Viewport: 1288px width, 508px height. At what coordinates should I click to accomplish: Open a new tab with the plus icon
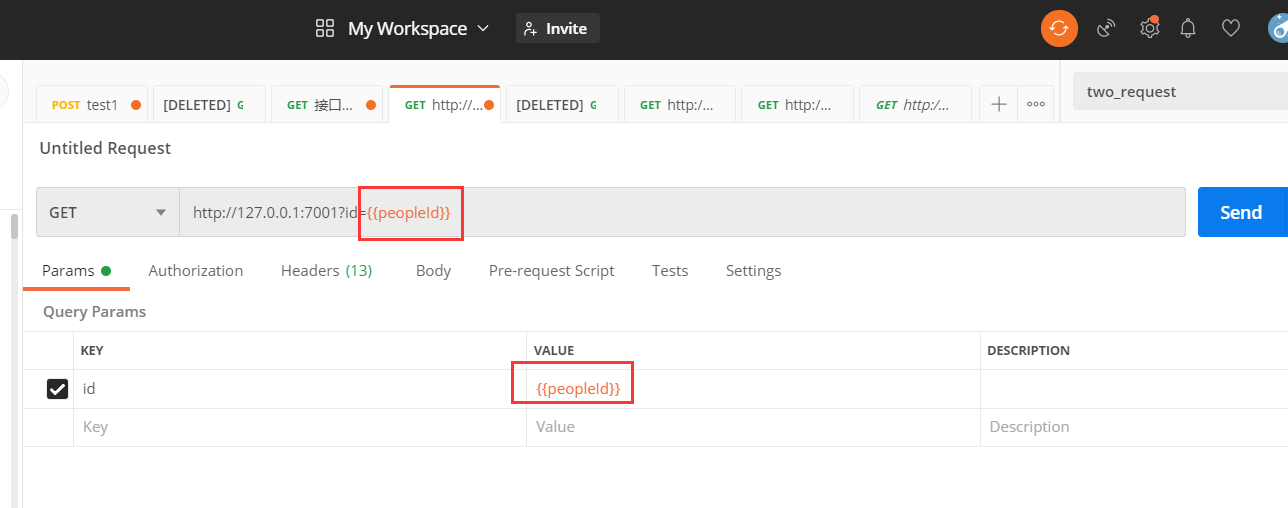pyautogui.click(x=998, y=104)
